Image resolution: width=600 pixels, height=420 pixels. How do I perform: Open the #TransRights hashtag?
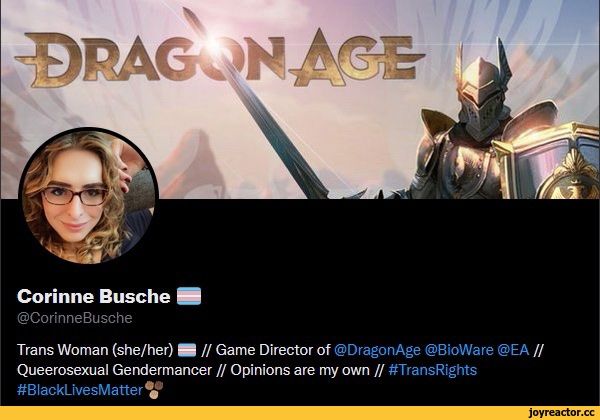pyautogui.click(x=432, y=370)
